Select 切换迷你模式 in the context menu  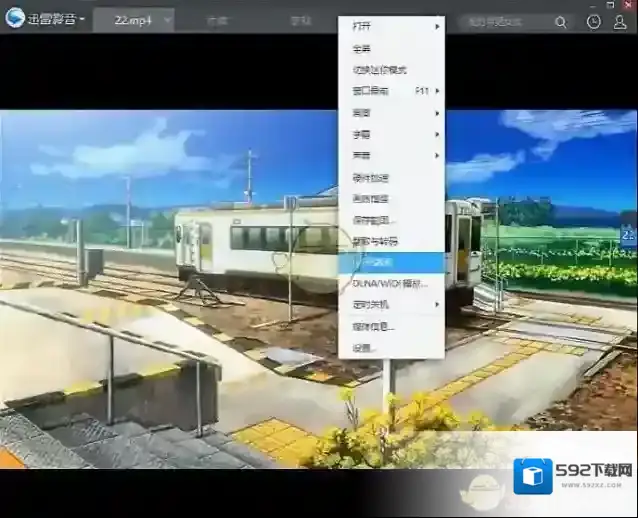click(x=379, y=70)
